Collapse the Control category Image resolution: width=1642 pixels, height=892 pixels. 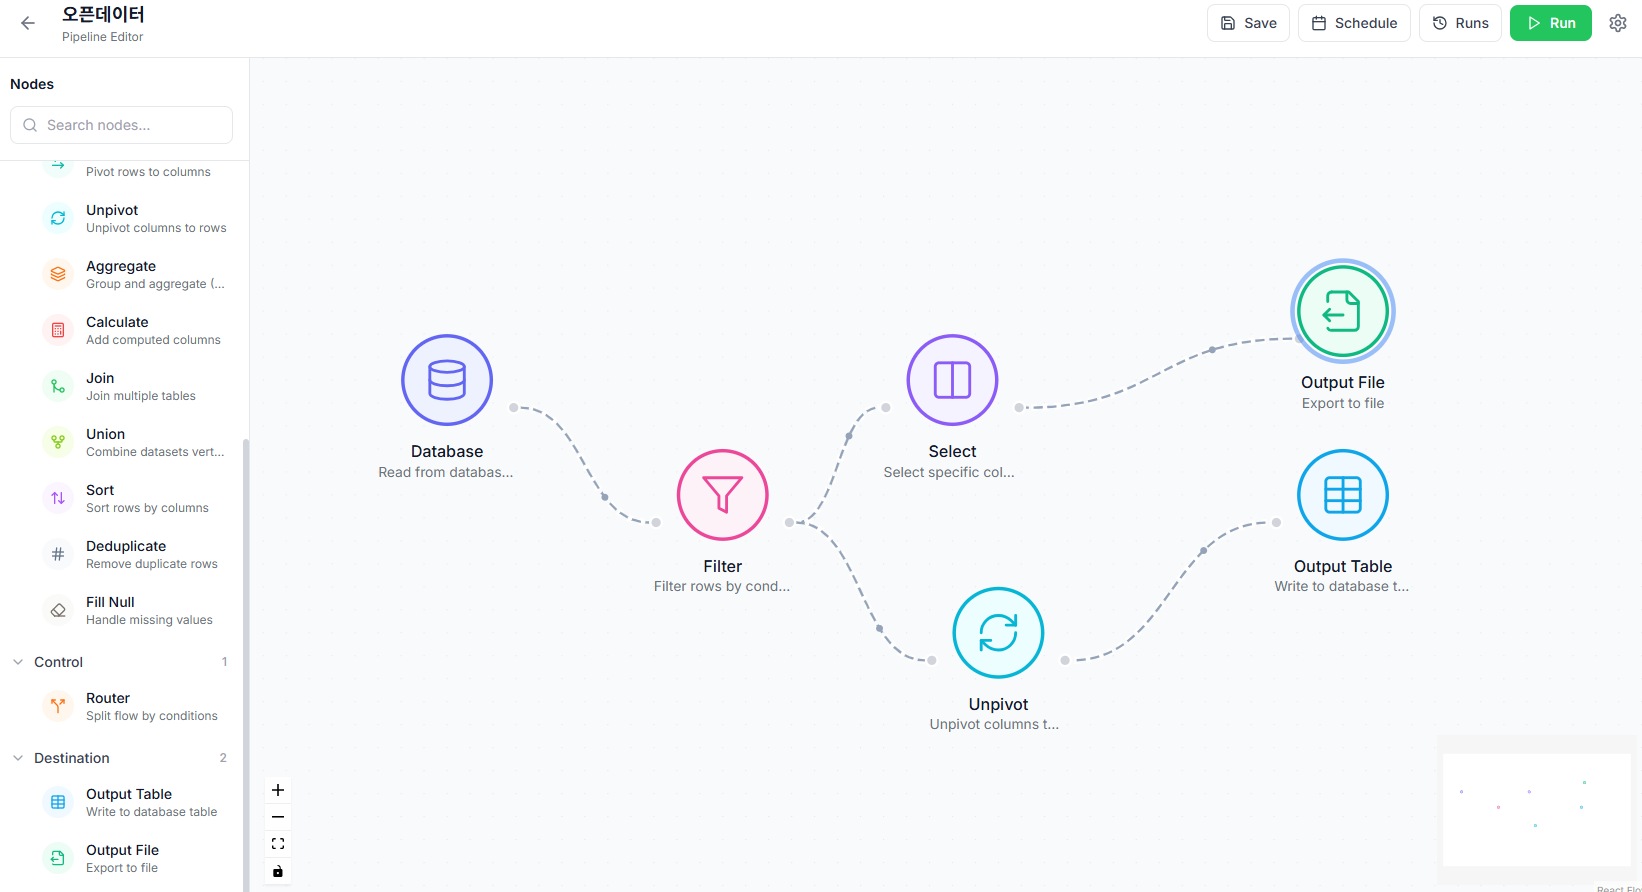18,662
